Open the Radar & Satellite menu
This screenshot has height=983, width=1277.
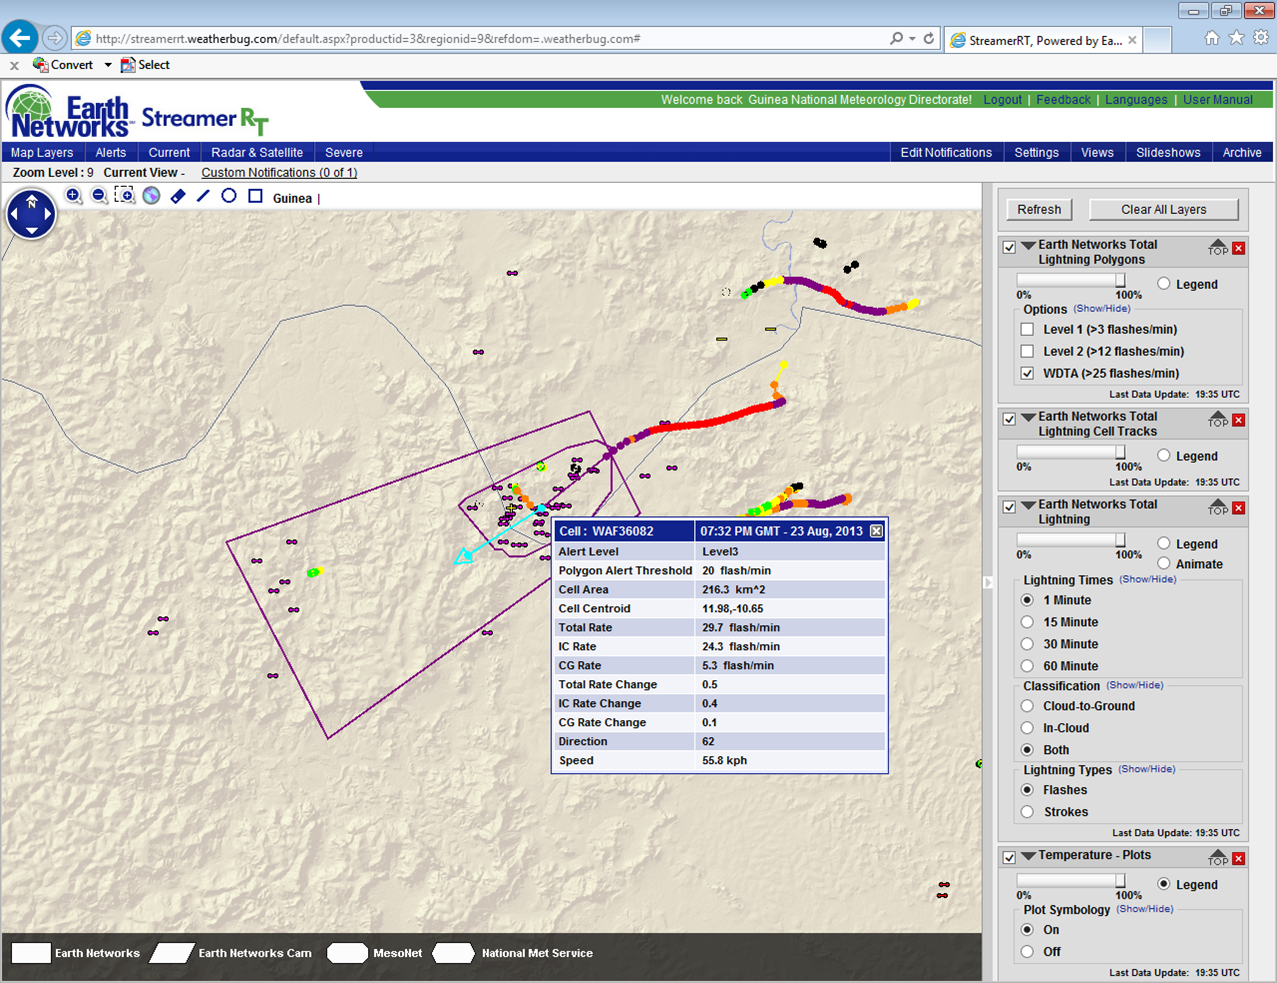coord(257,153)
